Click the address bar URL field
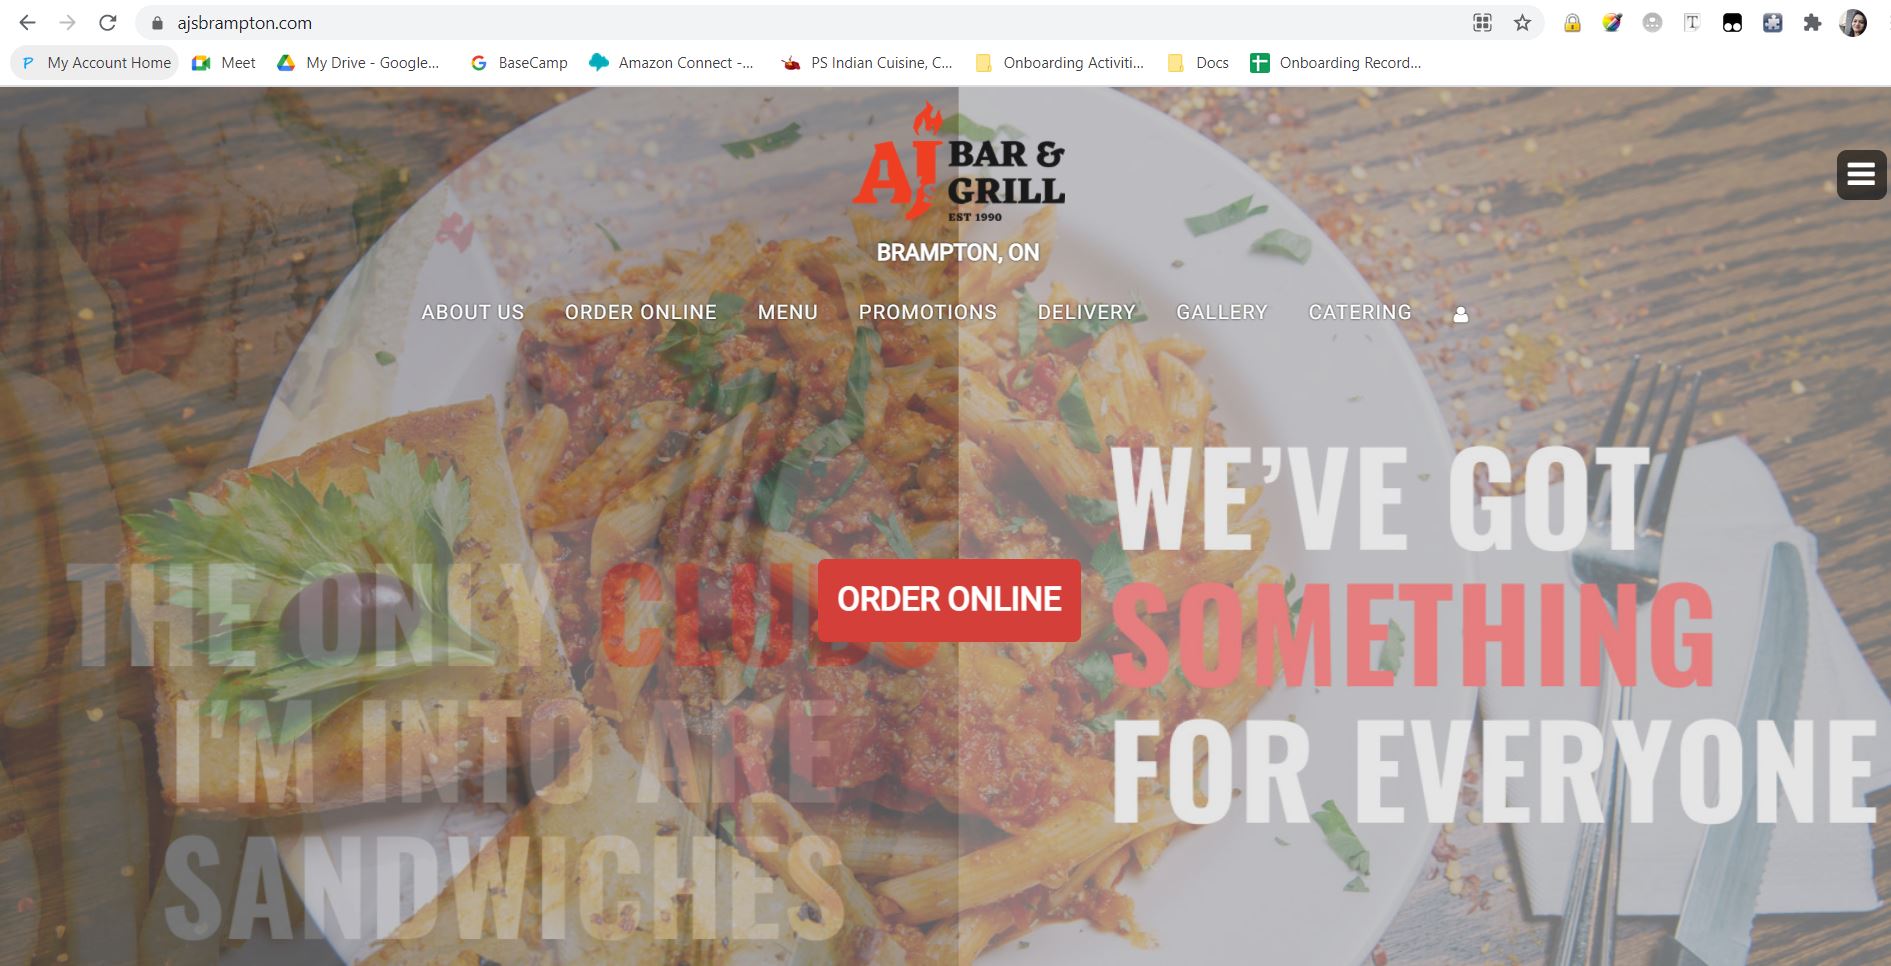This screenshot has width=1891, height=966. click(800, 23)
